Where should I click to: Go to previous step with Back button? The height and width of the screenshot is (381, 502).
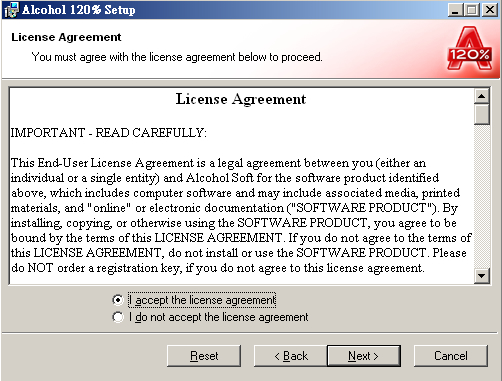point(291,356)
